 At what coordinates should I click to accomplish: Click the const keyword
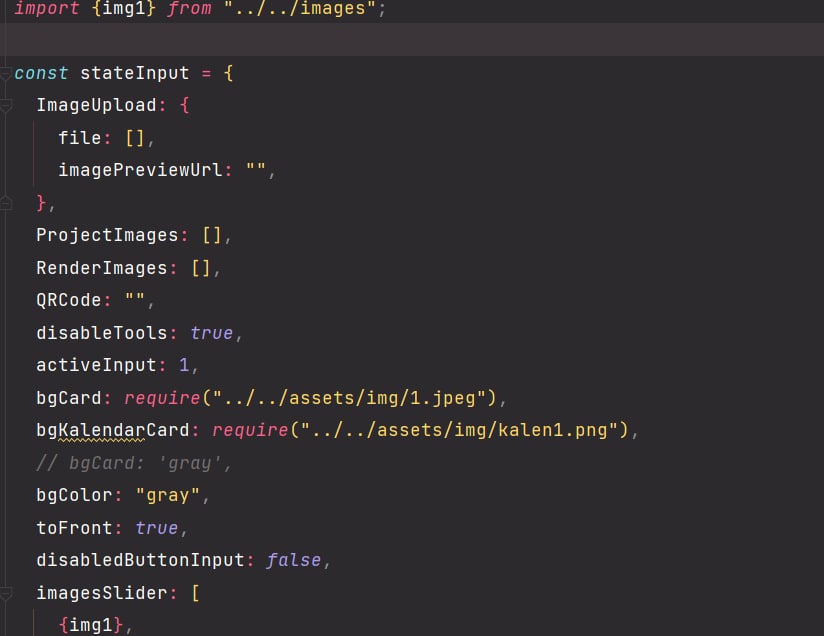[x=41, y=73]
